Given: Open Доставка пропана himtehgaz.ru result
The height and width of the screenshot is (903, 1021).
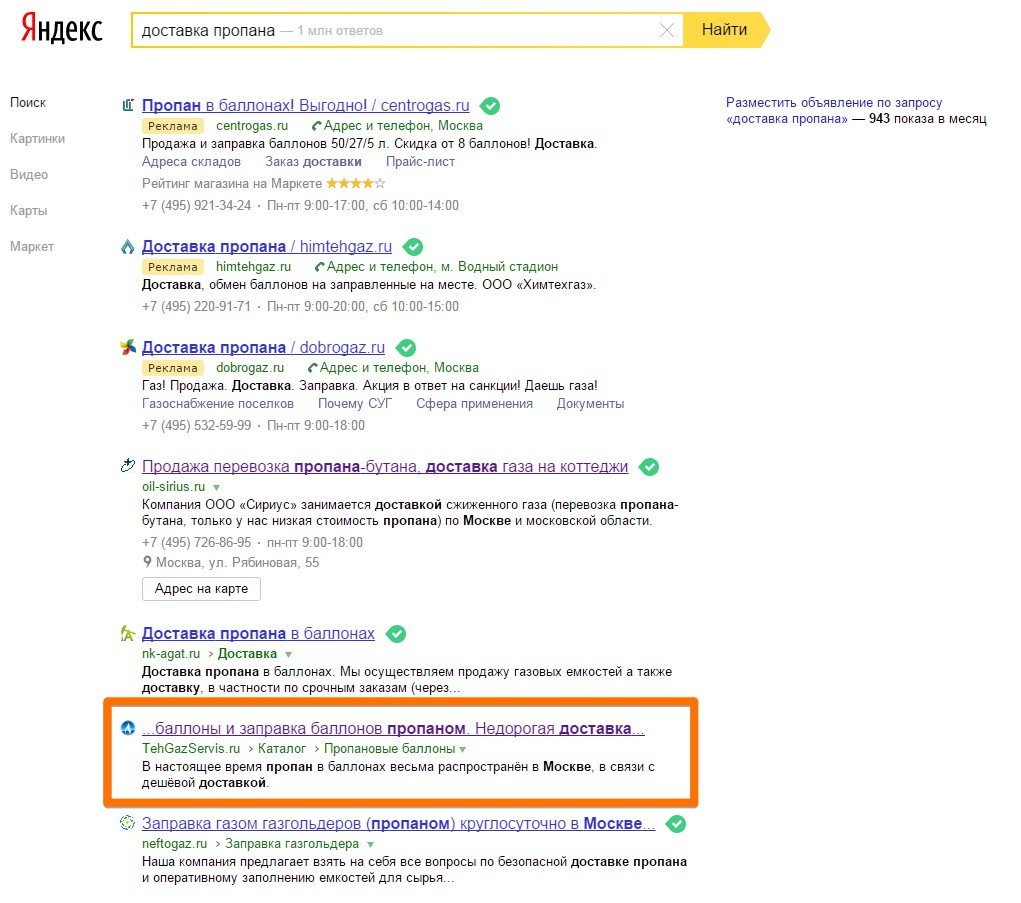Looking at the screenshot, I should click(267, 247).
